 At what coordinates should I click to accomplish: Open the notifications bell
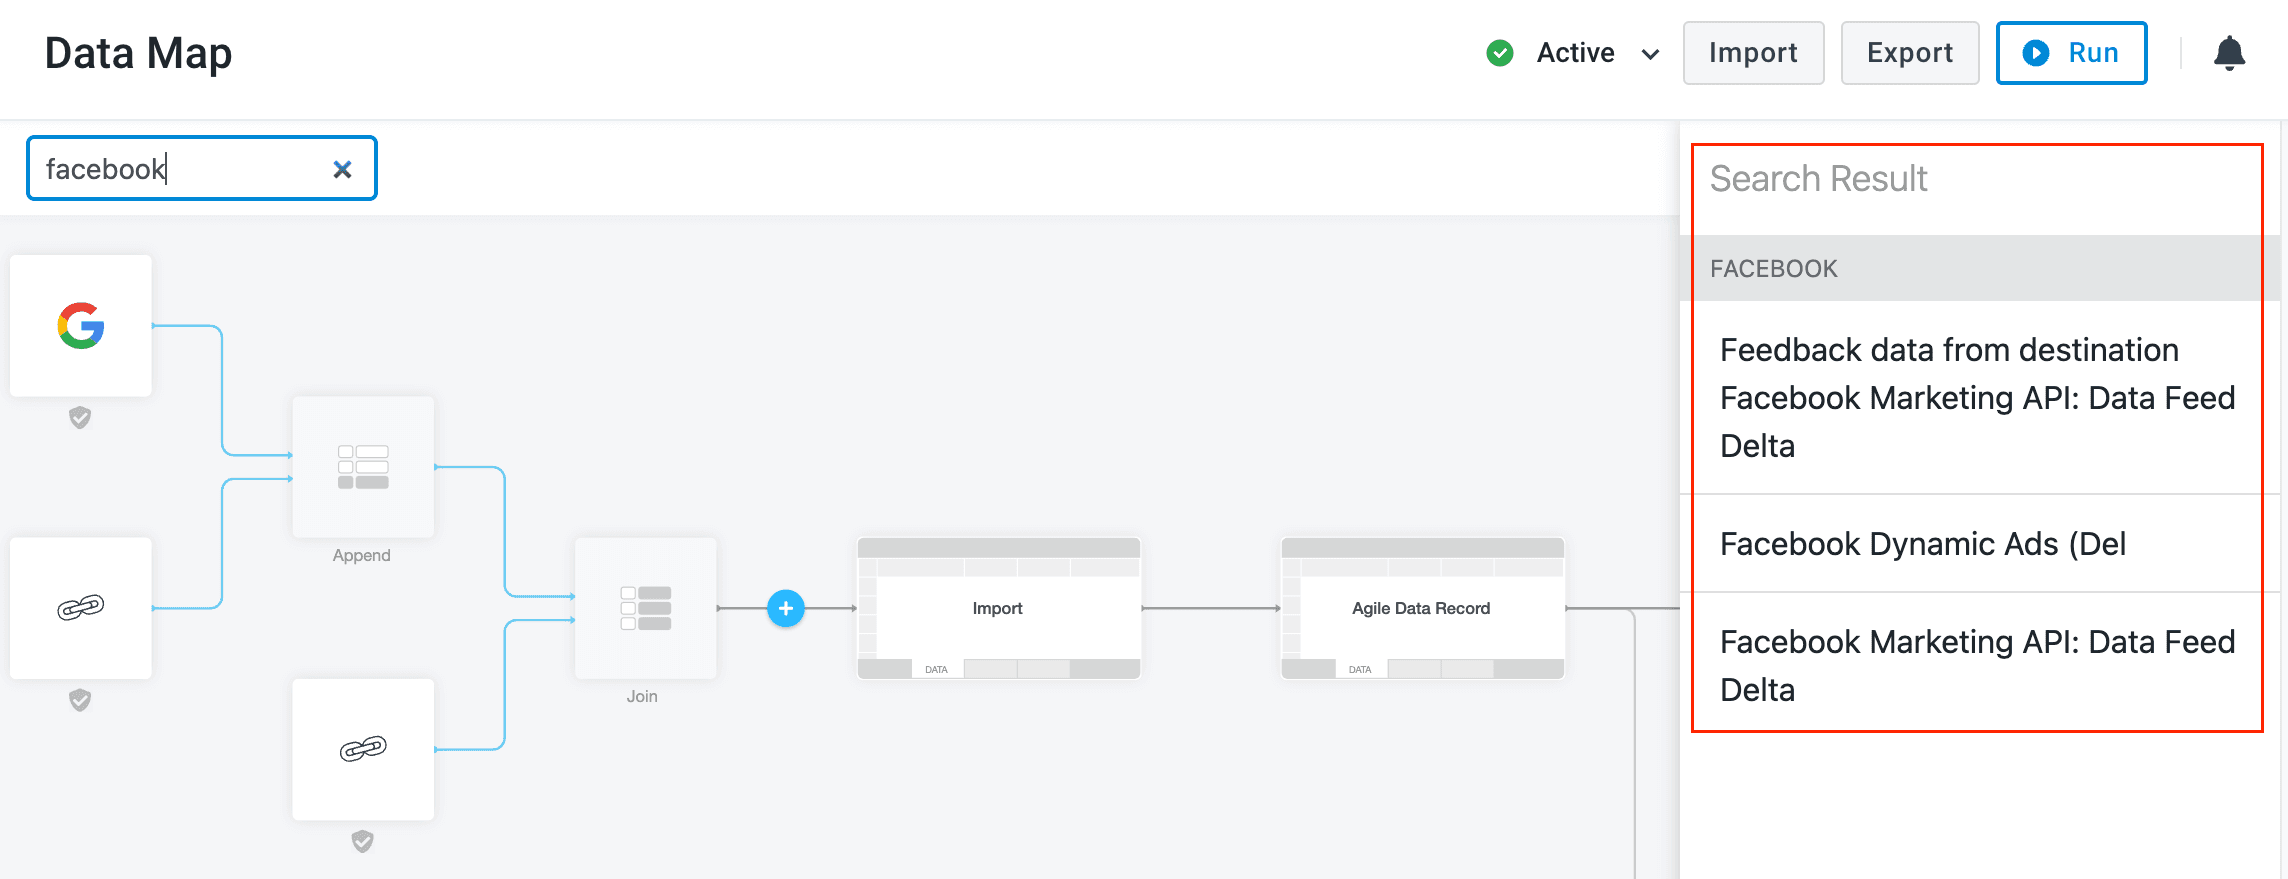2229,53
